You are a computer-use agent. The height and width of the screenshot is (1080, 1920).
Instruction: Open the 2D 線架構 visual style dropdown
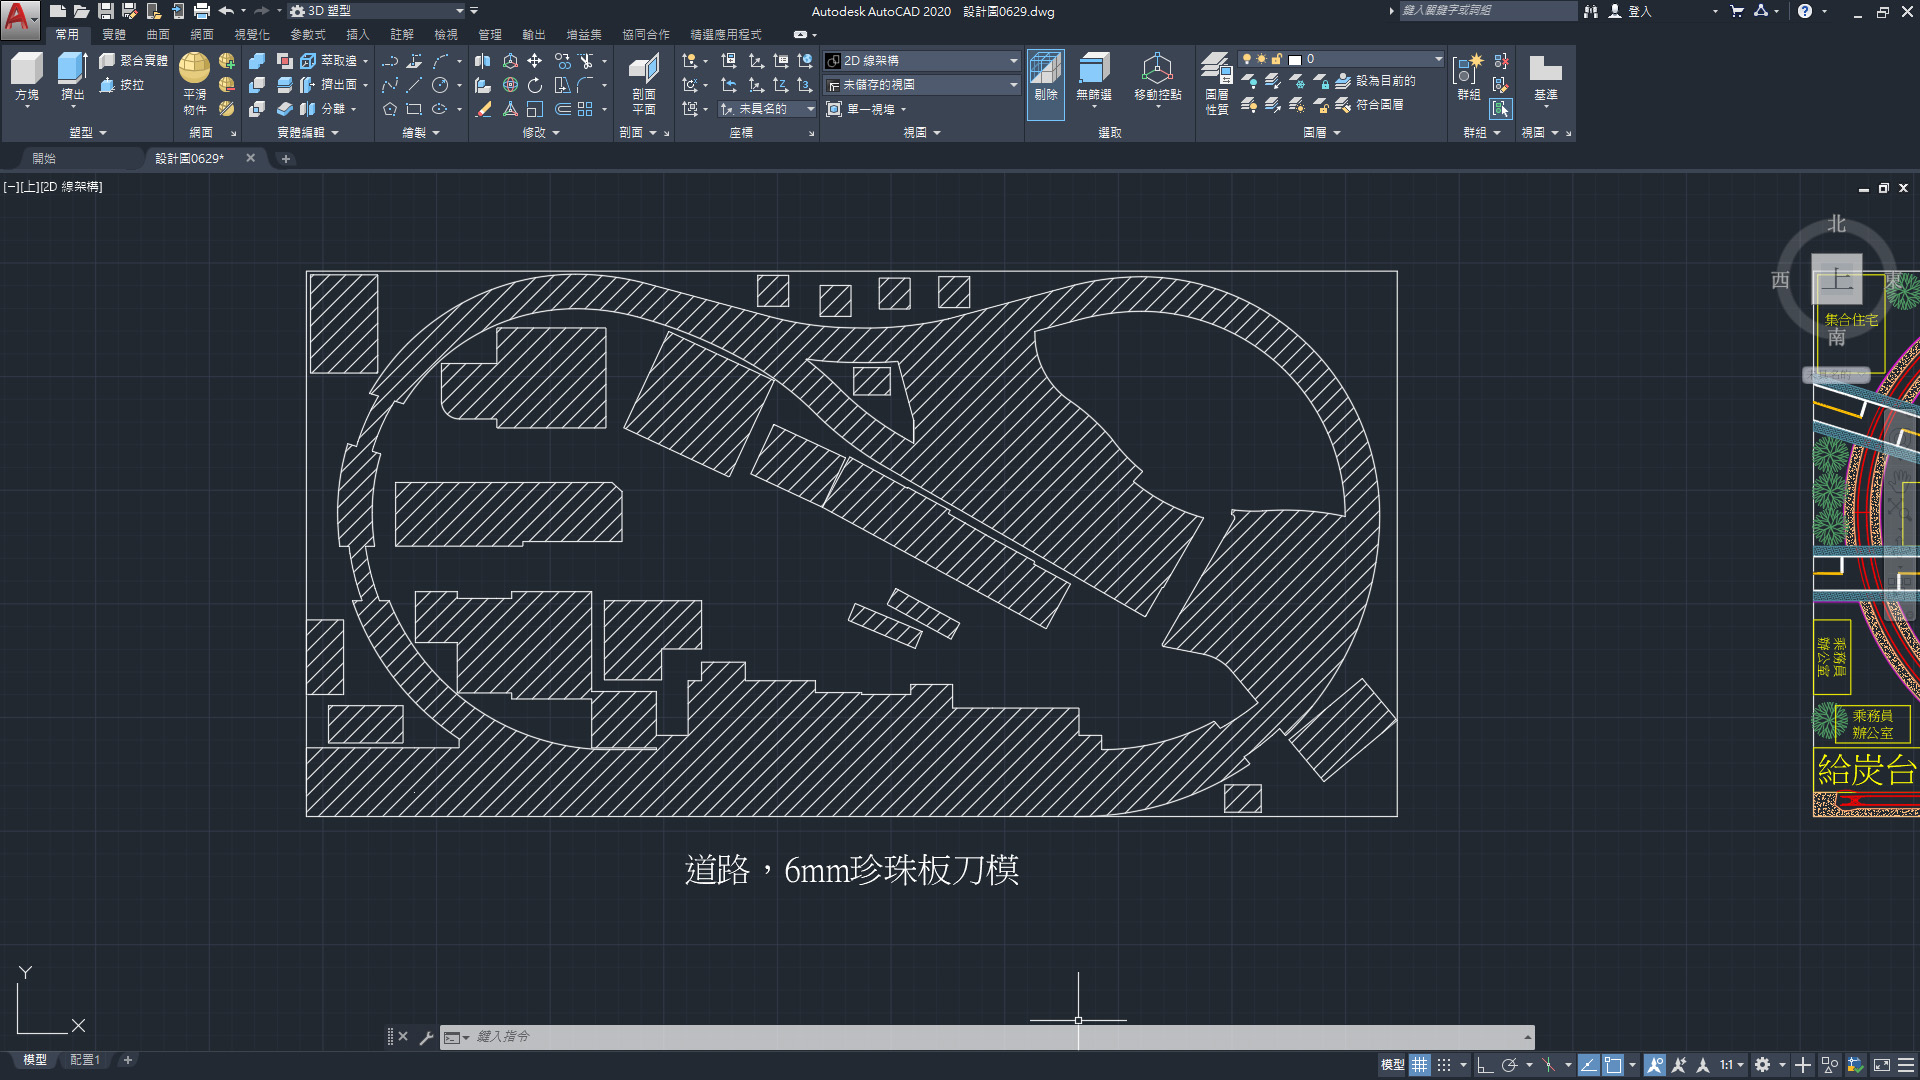[1013, 61]
